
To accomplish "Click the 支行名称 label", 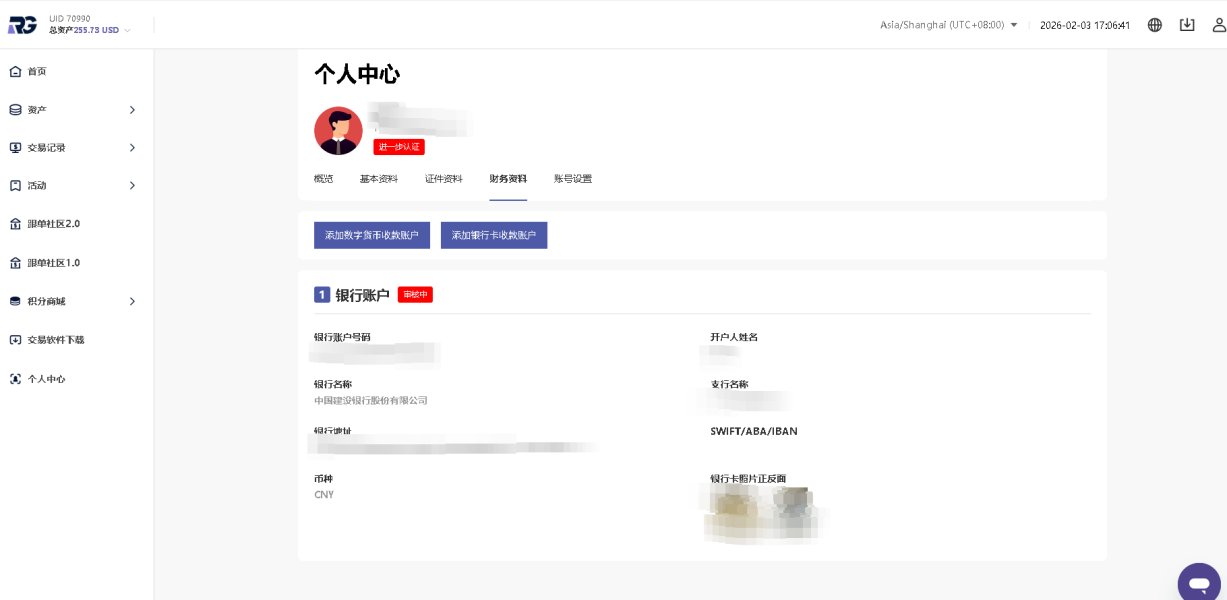I will coord(729,384).
